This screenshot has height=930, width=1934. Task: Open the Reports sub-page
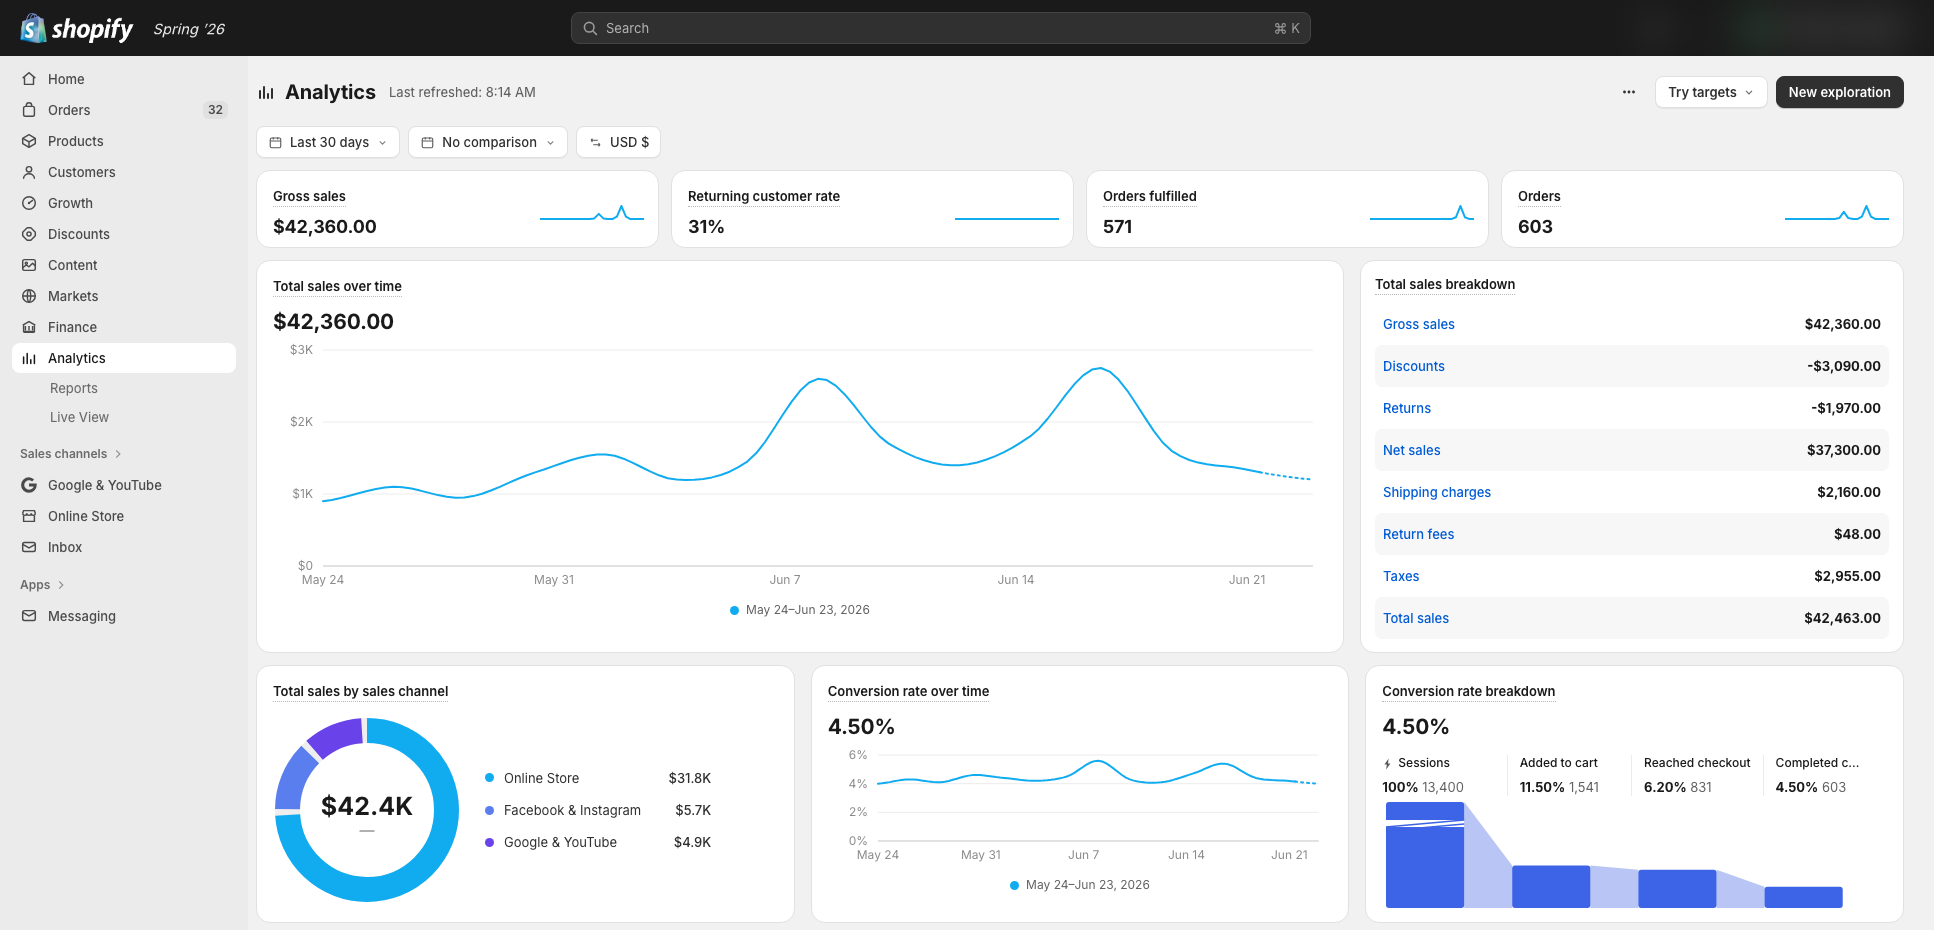74,388
